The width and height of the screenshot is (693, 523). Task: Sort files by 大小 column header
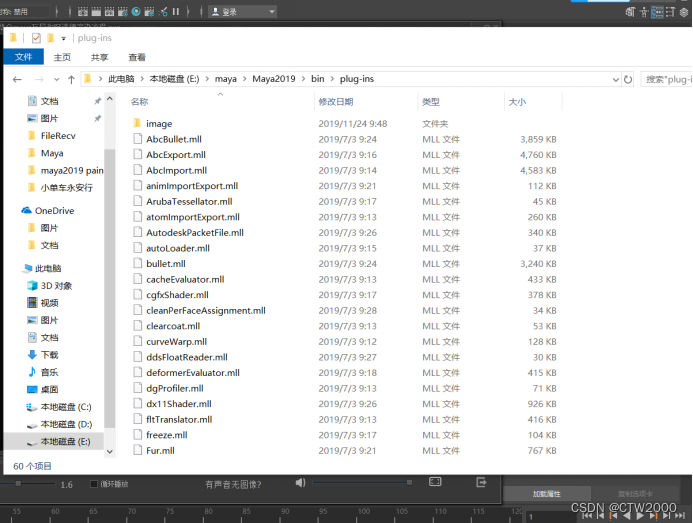tap(517, 102)
